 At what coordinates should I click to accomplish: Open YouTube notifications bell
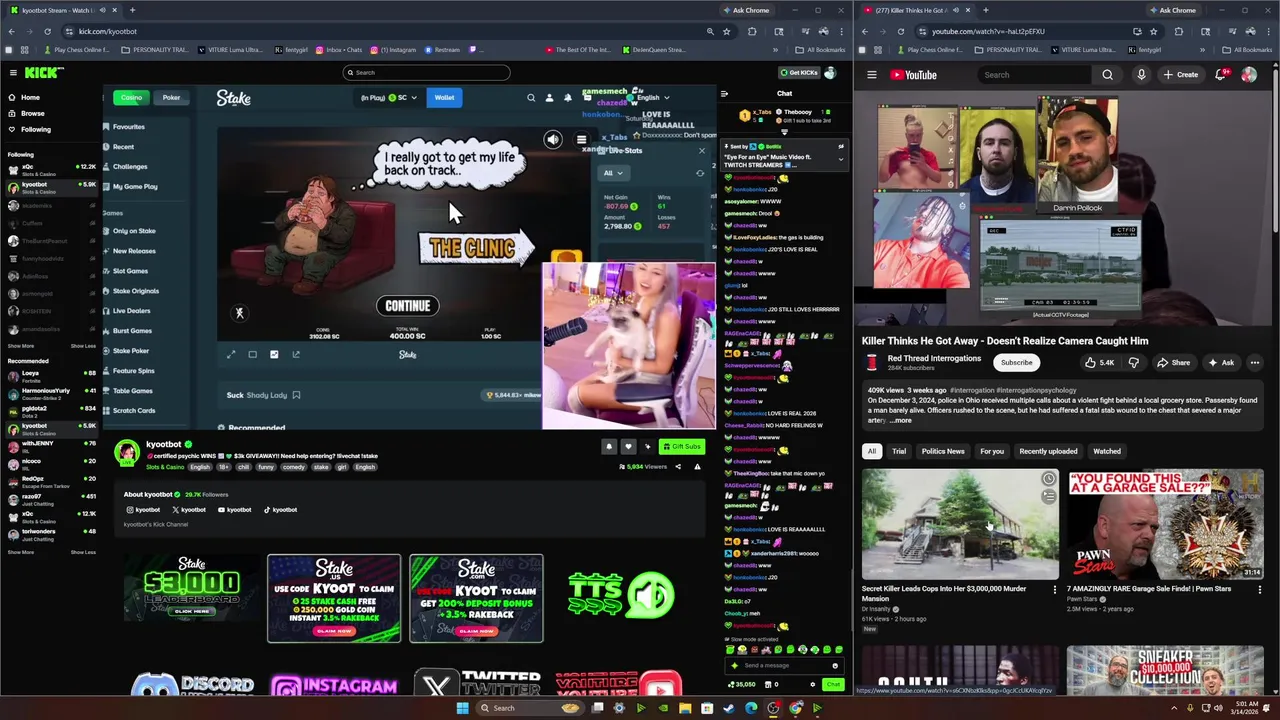point(1222,75)
